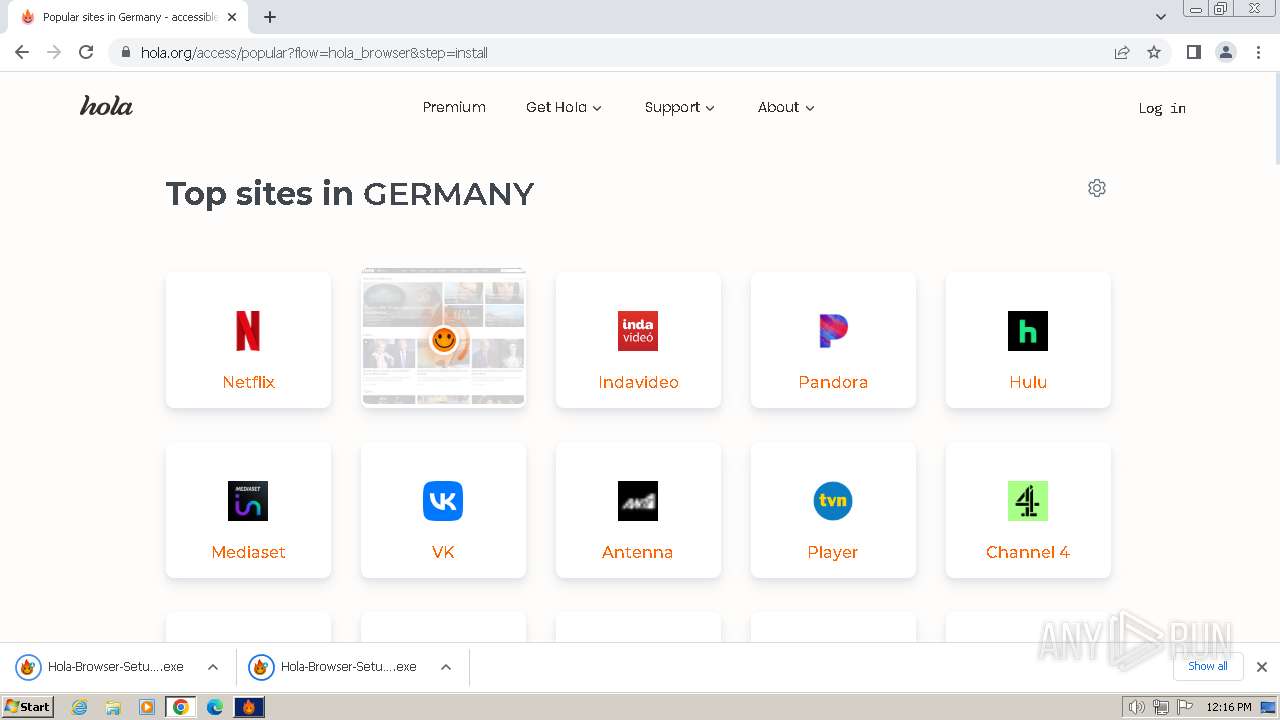This screenshot has width=1280, height=720.
Task: Click the forward navigation arrow
Action: [x=54, y=52]
